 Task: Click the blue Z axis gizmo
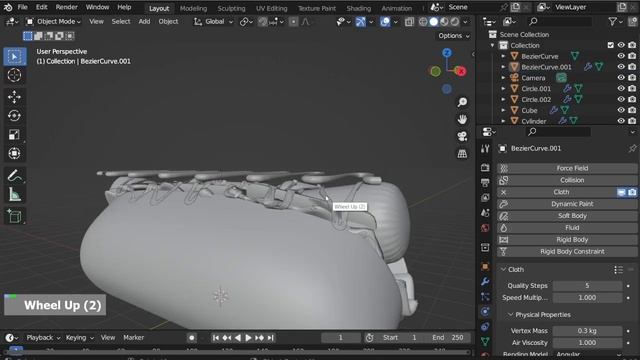pos(447,53)
